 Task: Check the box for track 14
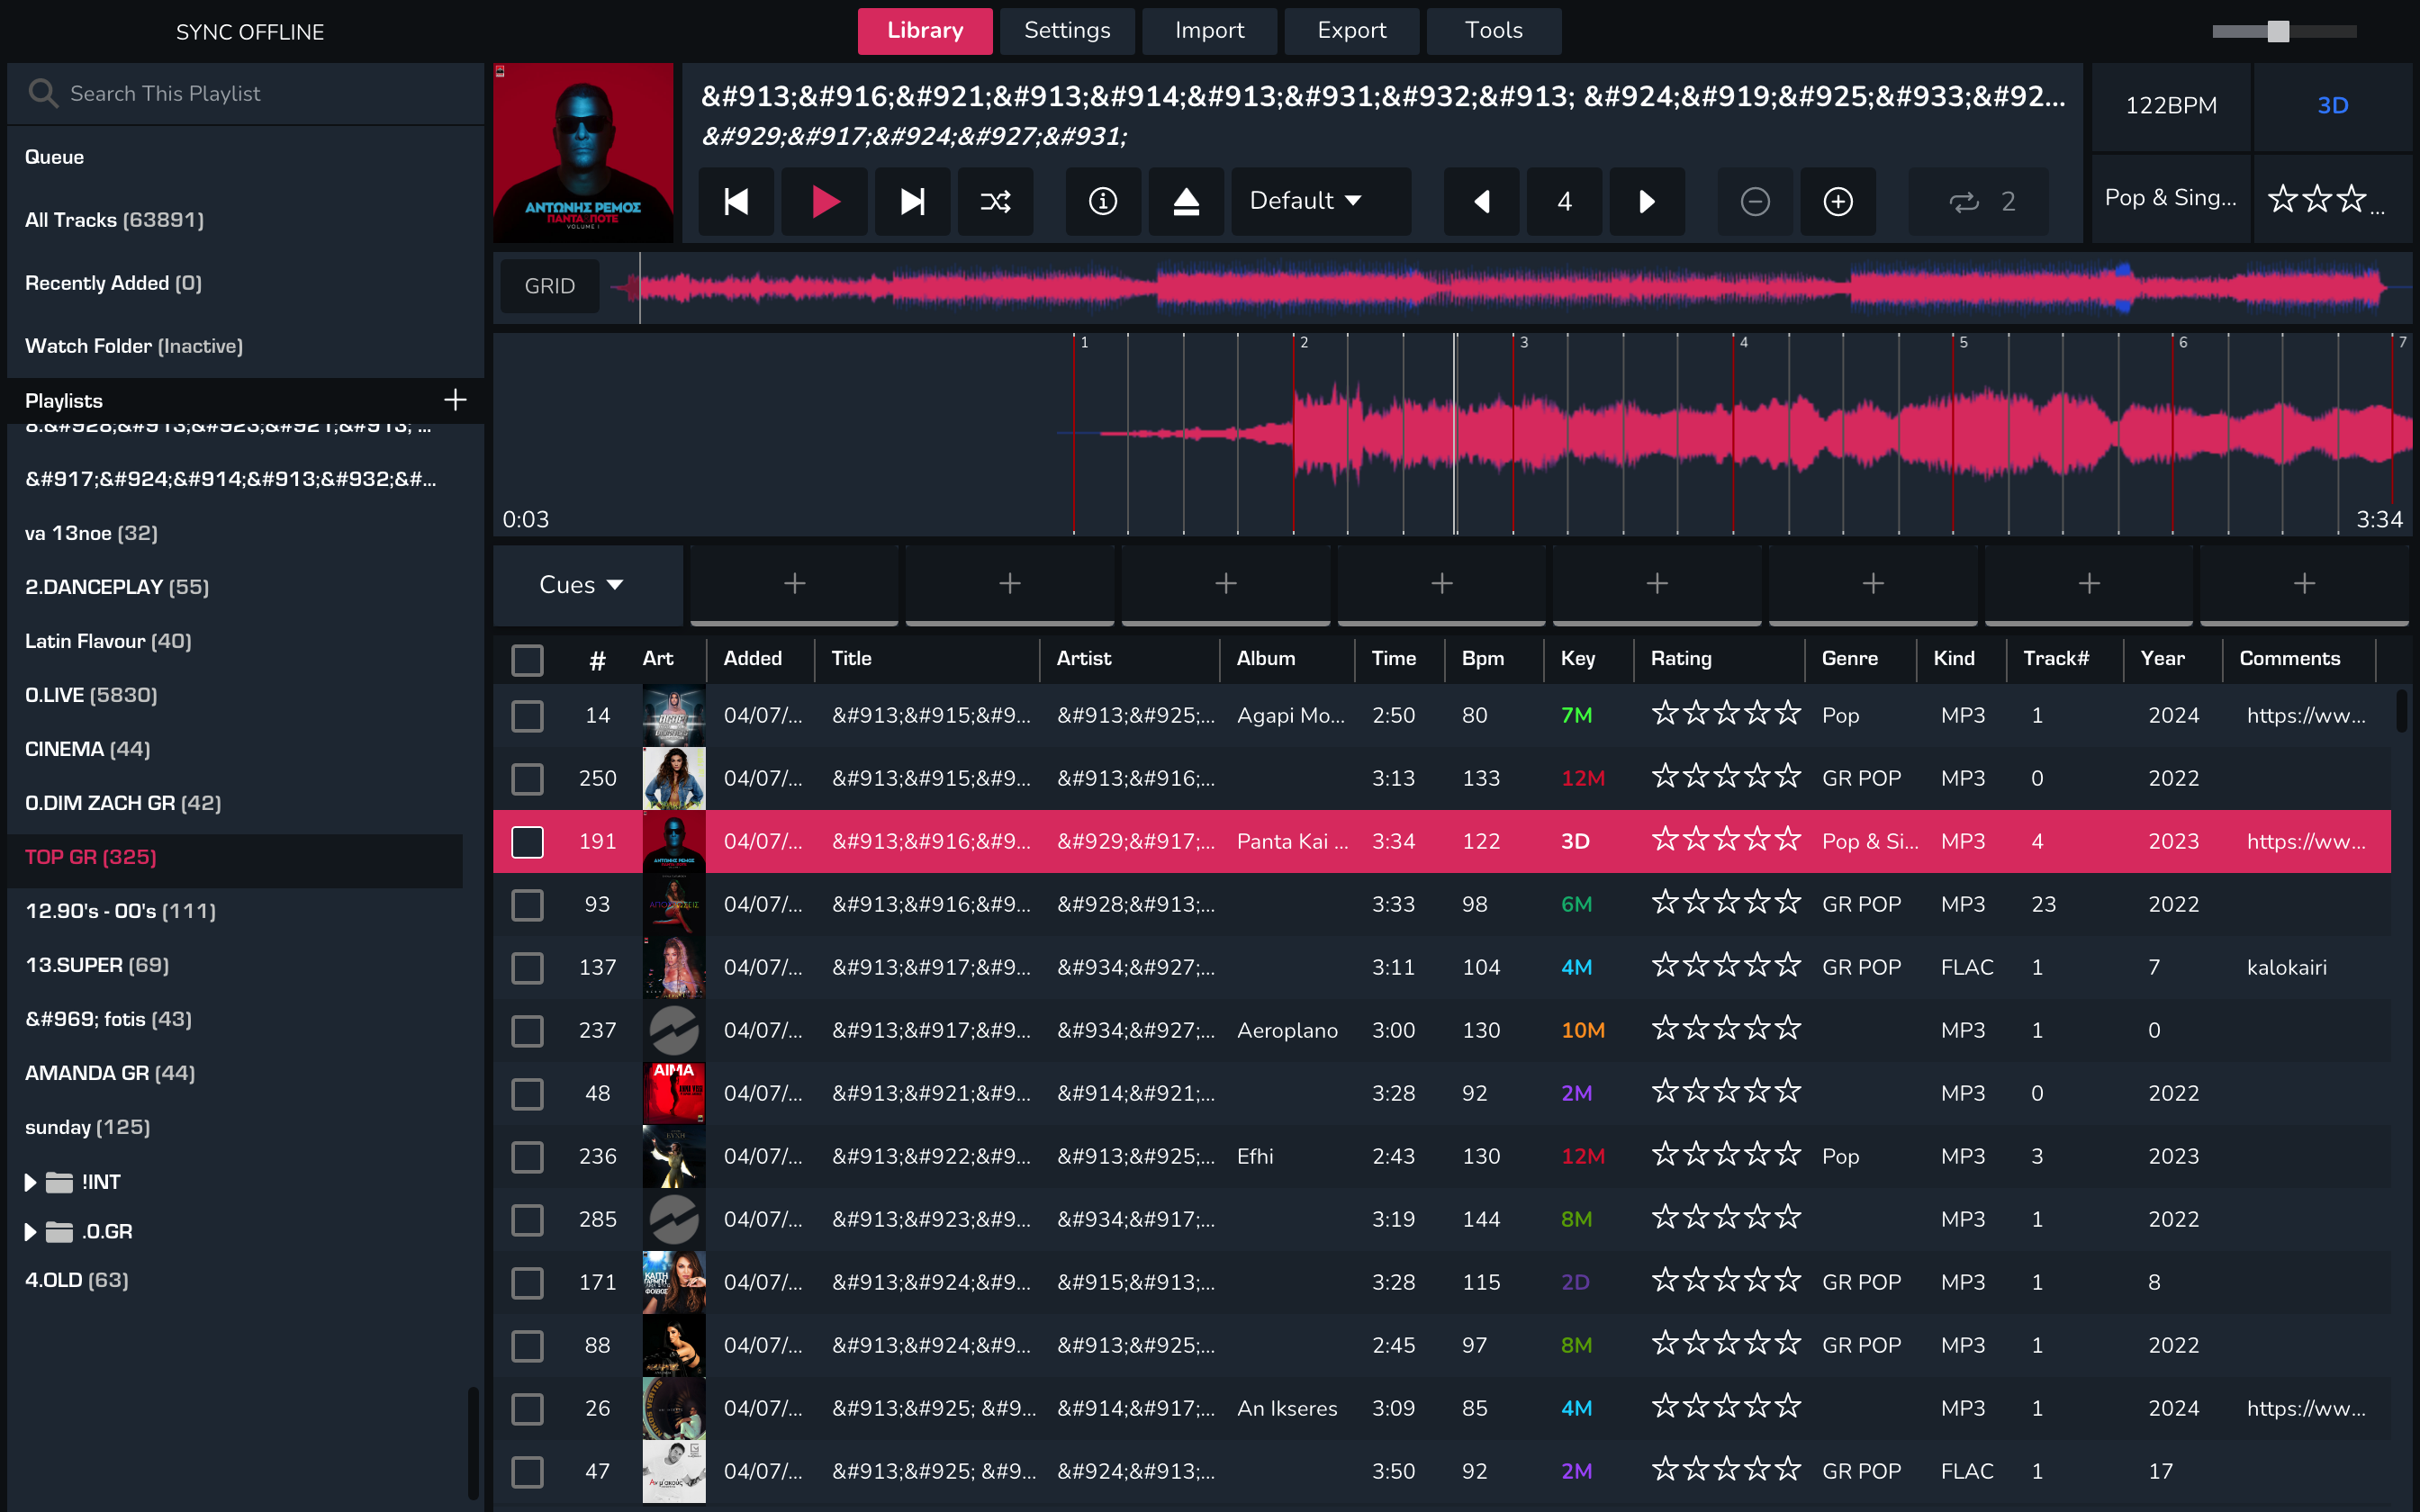pos(527,715)
